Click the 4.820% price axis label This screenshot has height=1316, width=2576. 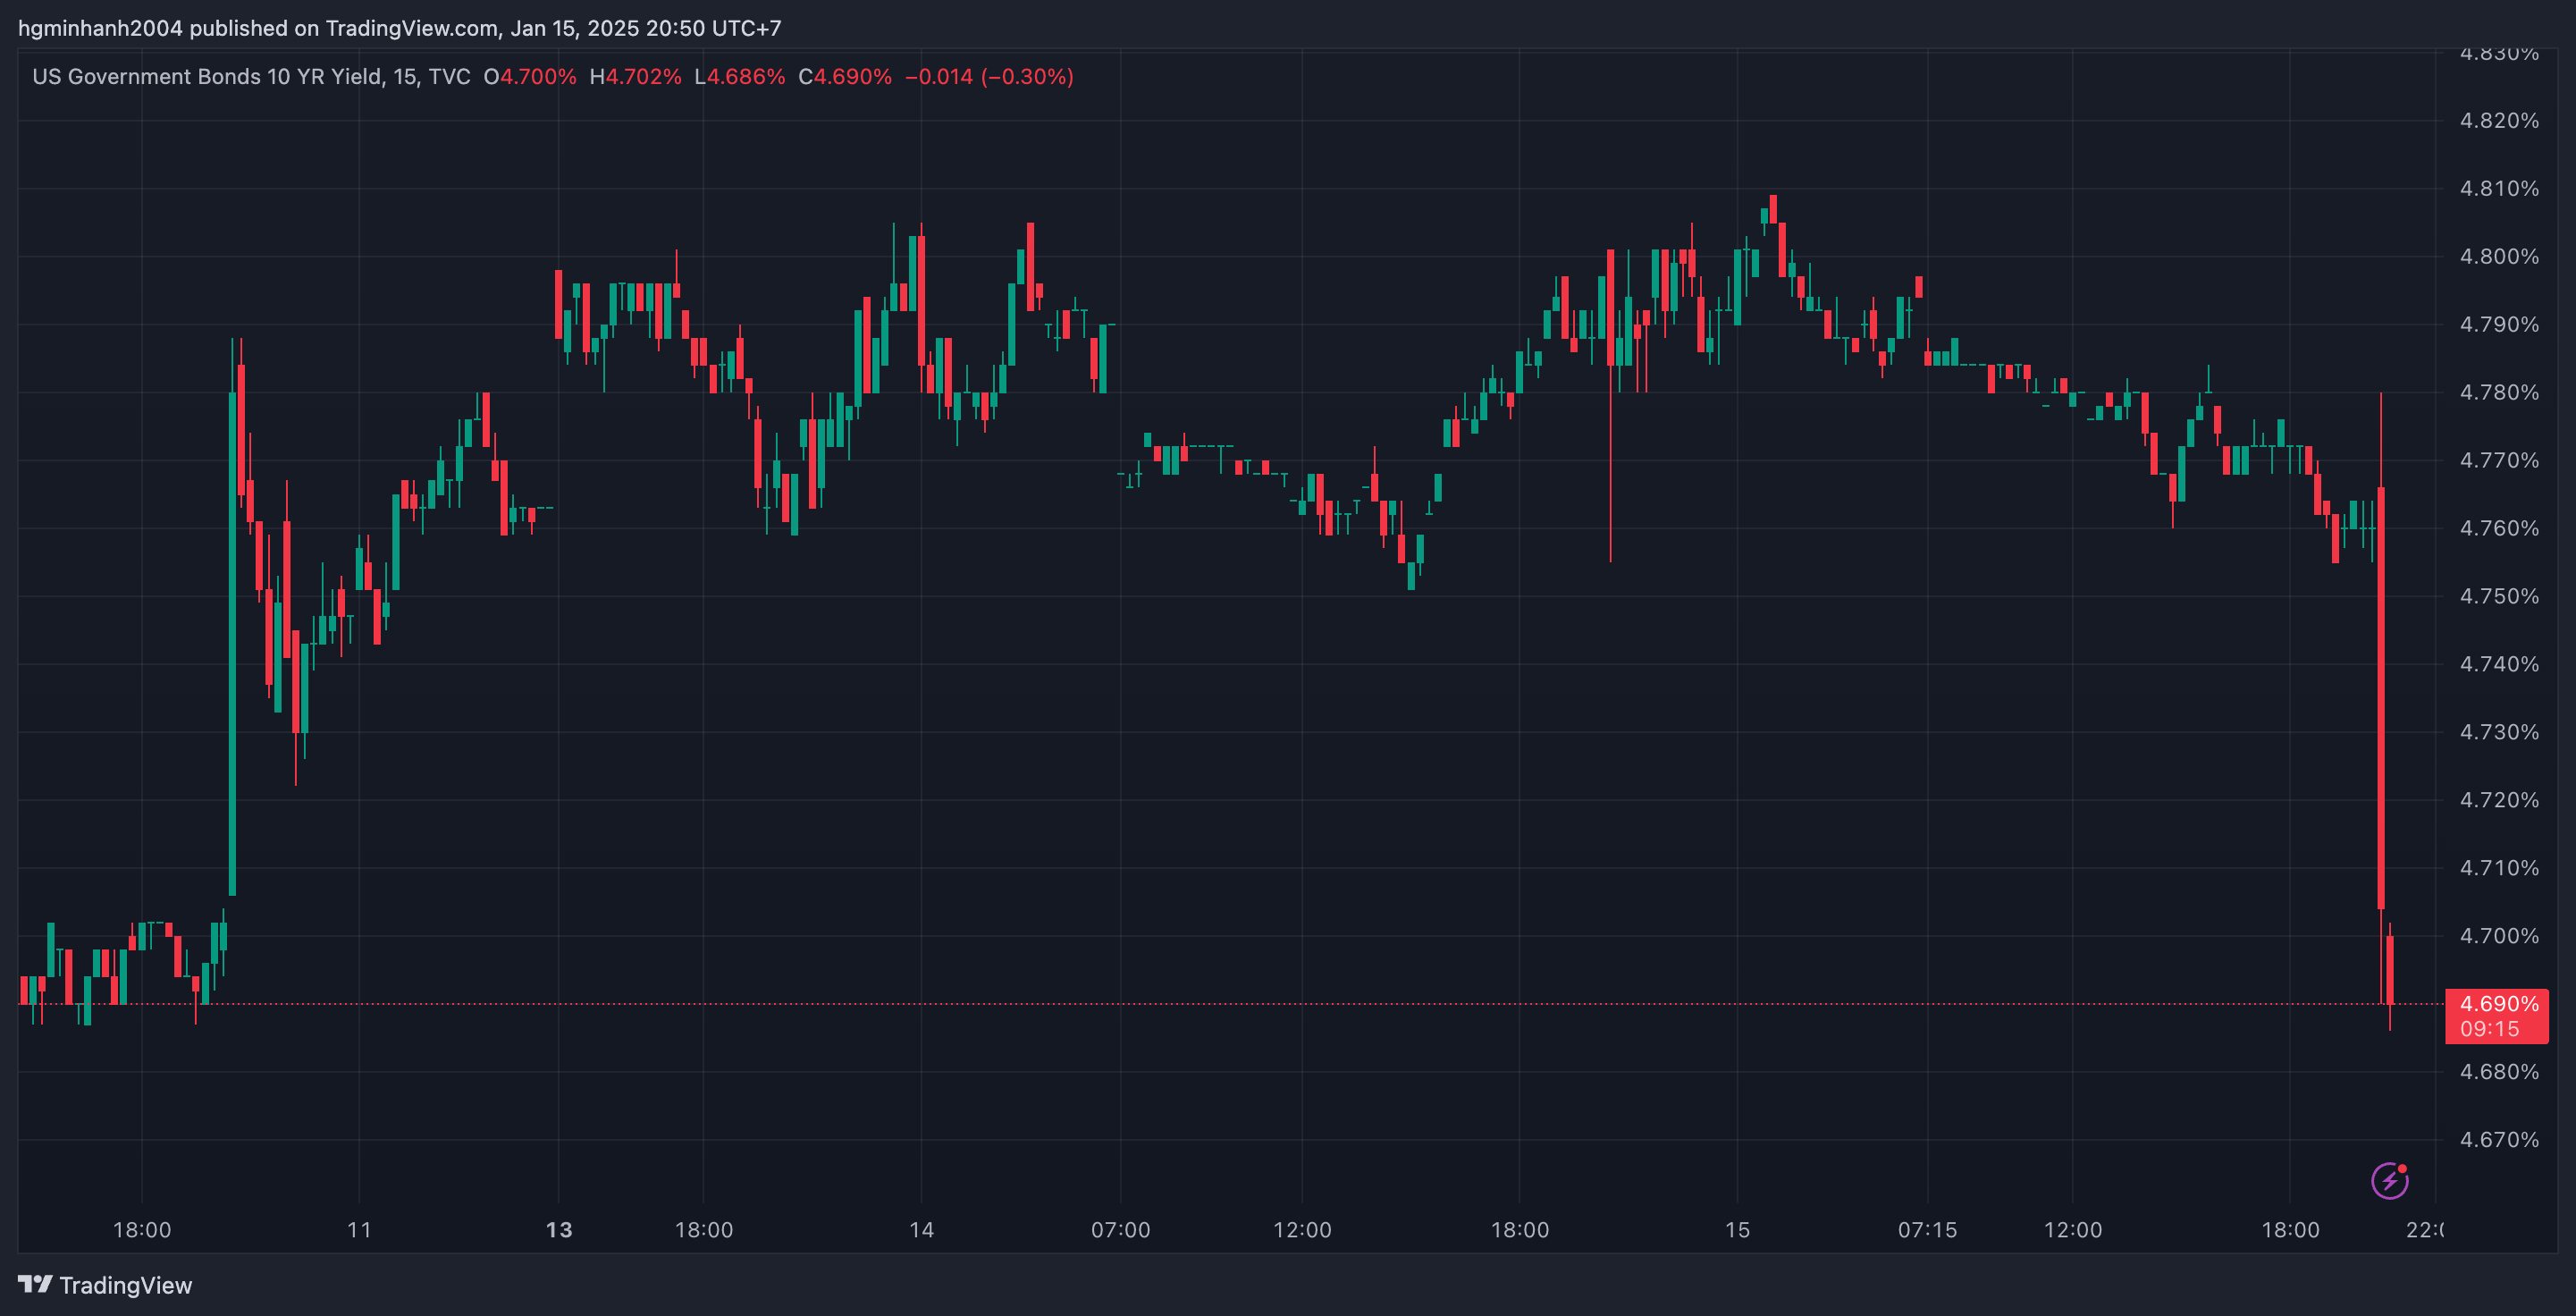pos(2498,120)
